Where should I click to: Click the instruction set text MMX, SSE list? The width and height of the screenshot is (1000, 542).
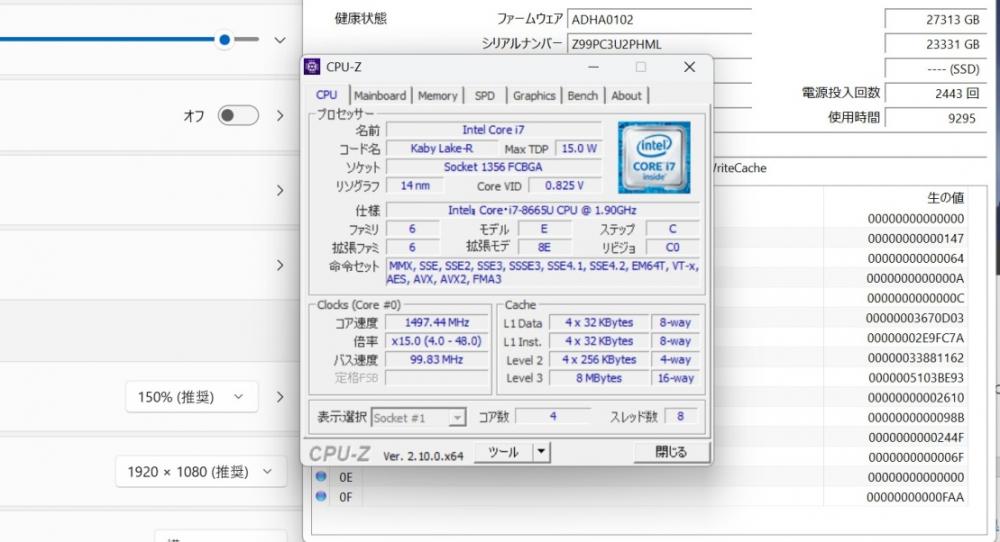543,272
